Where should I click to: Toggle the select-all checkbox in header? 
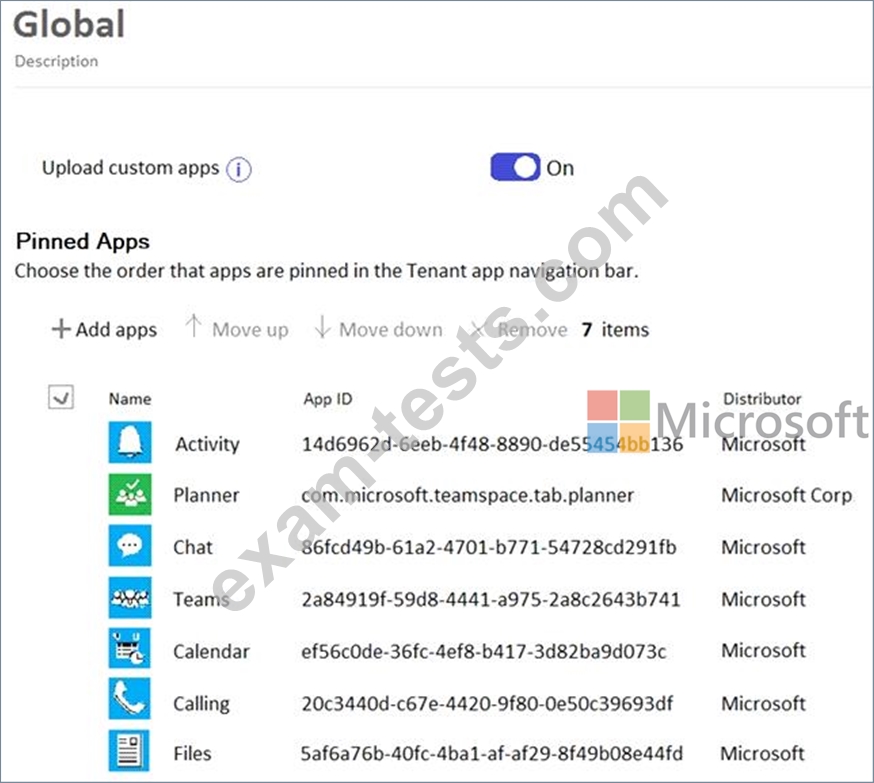pyautogui.click(x=60, y=398)
